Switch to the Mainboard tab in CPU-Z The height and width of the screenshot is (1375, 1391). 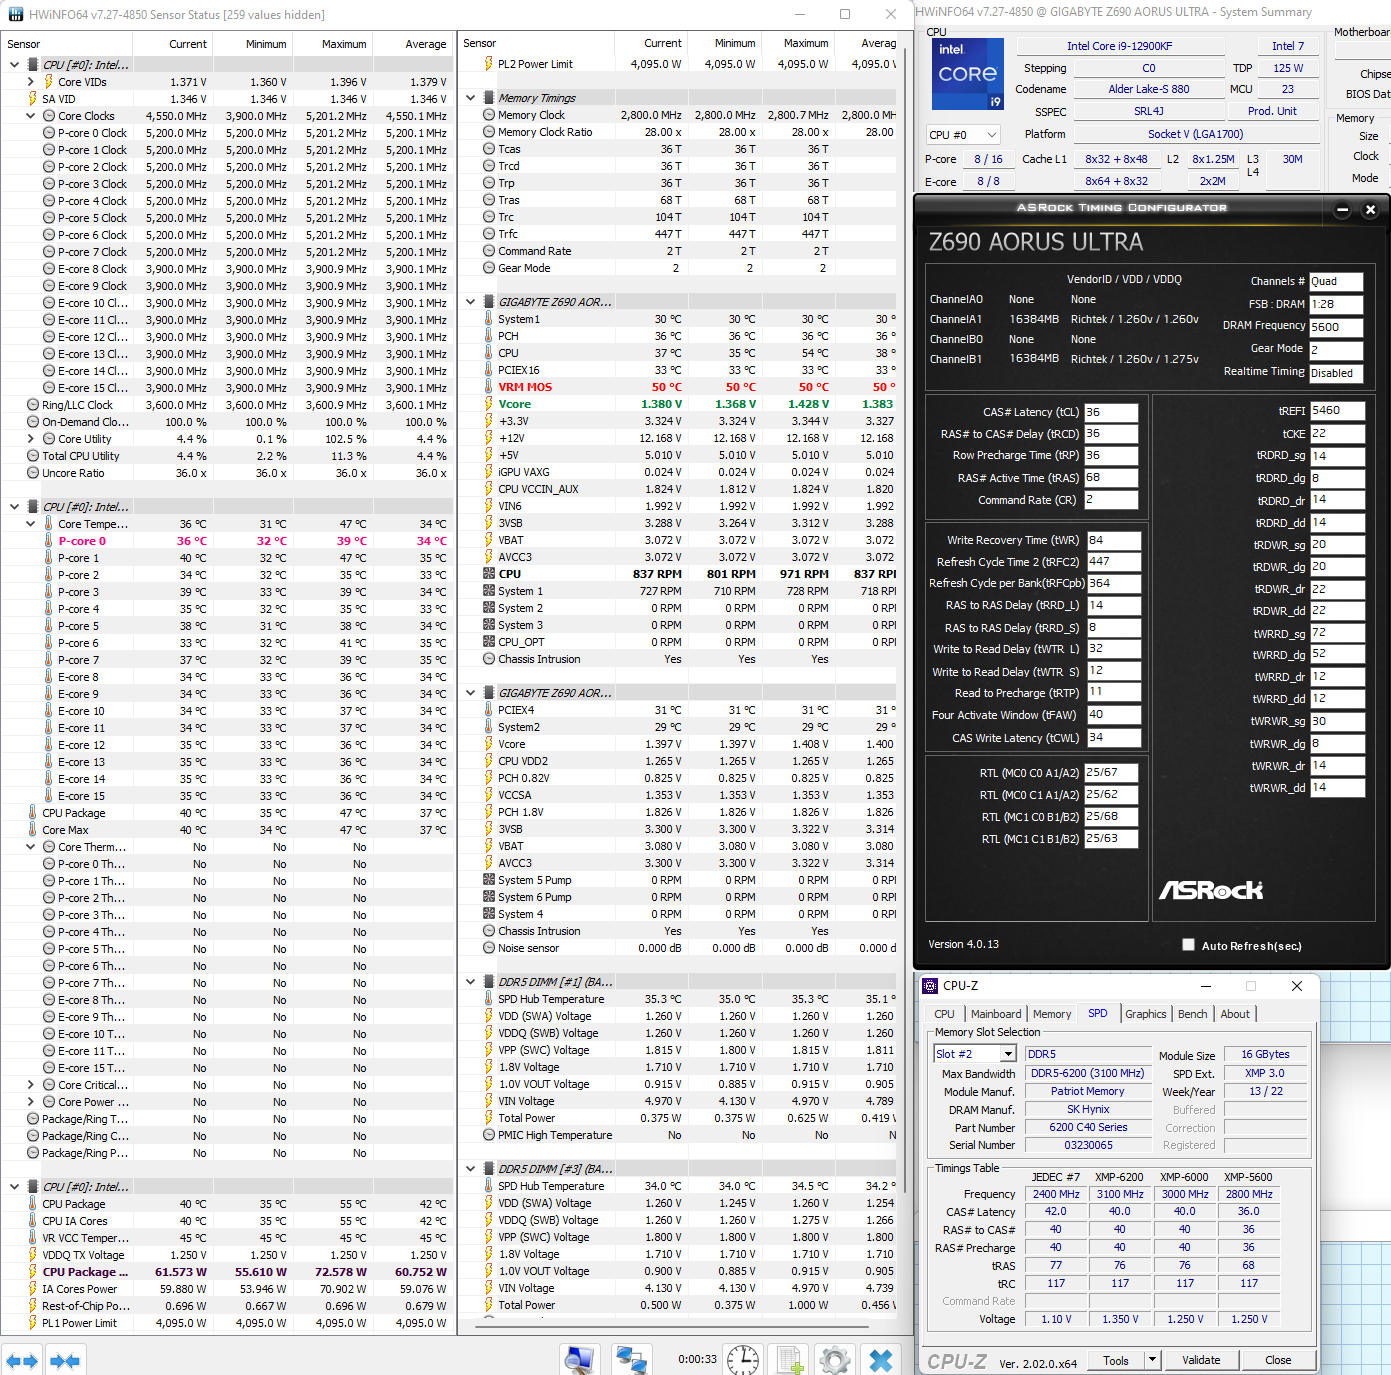[x=996, y=1014]
